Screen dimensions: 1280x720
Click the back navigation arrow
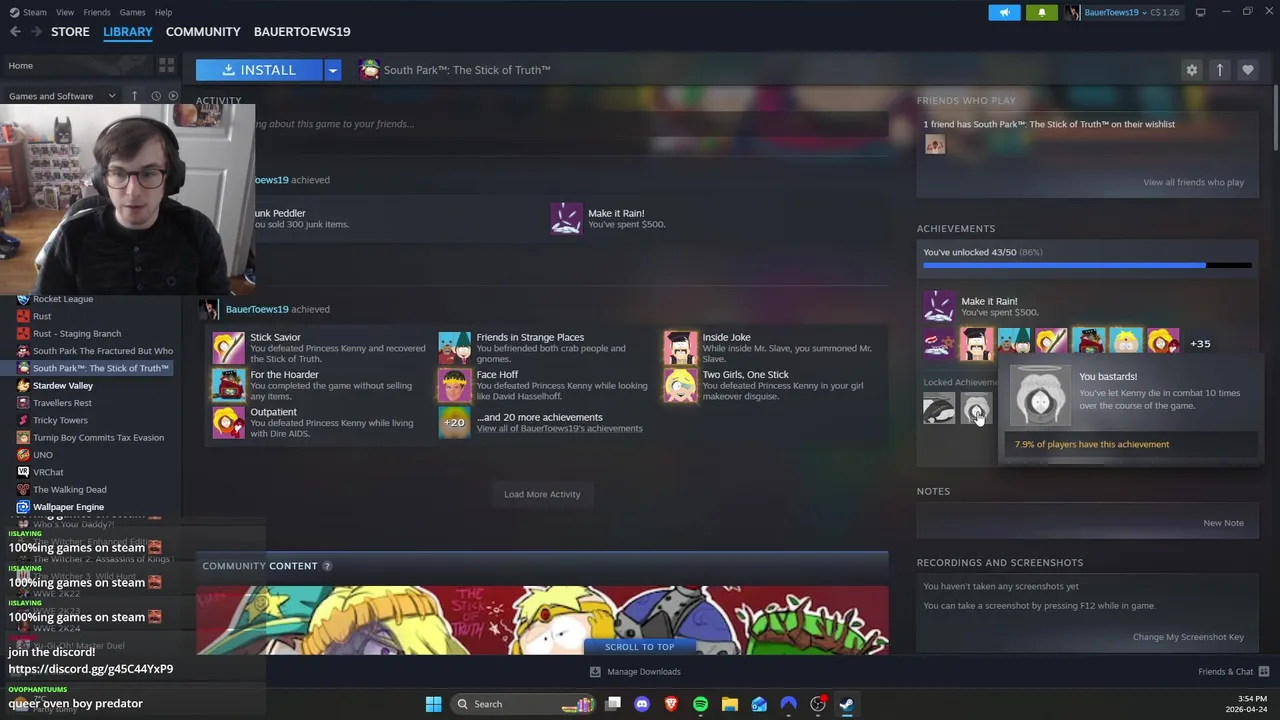15,32
